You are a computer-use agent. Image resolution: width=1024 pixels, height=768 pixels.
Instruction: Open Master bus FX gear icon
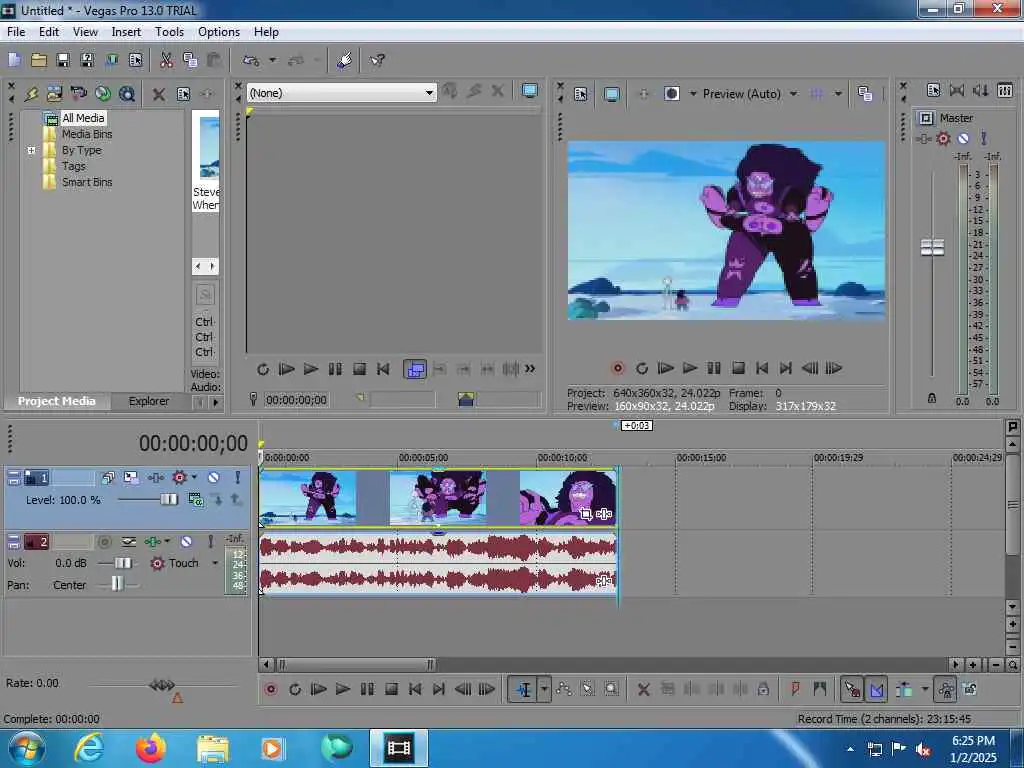click(x=943, y=138)
